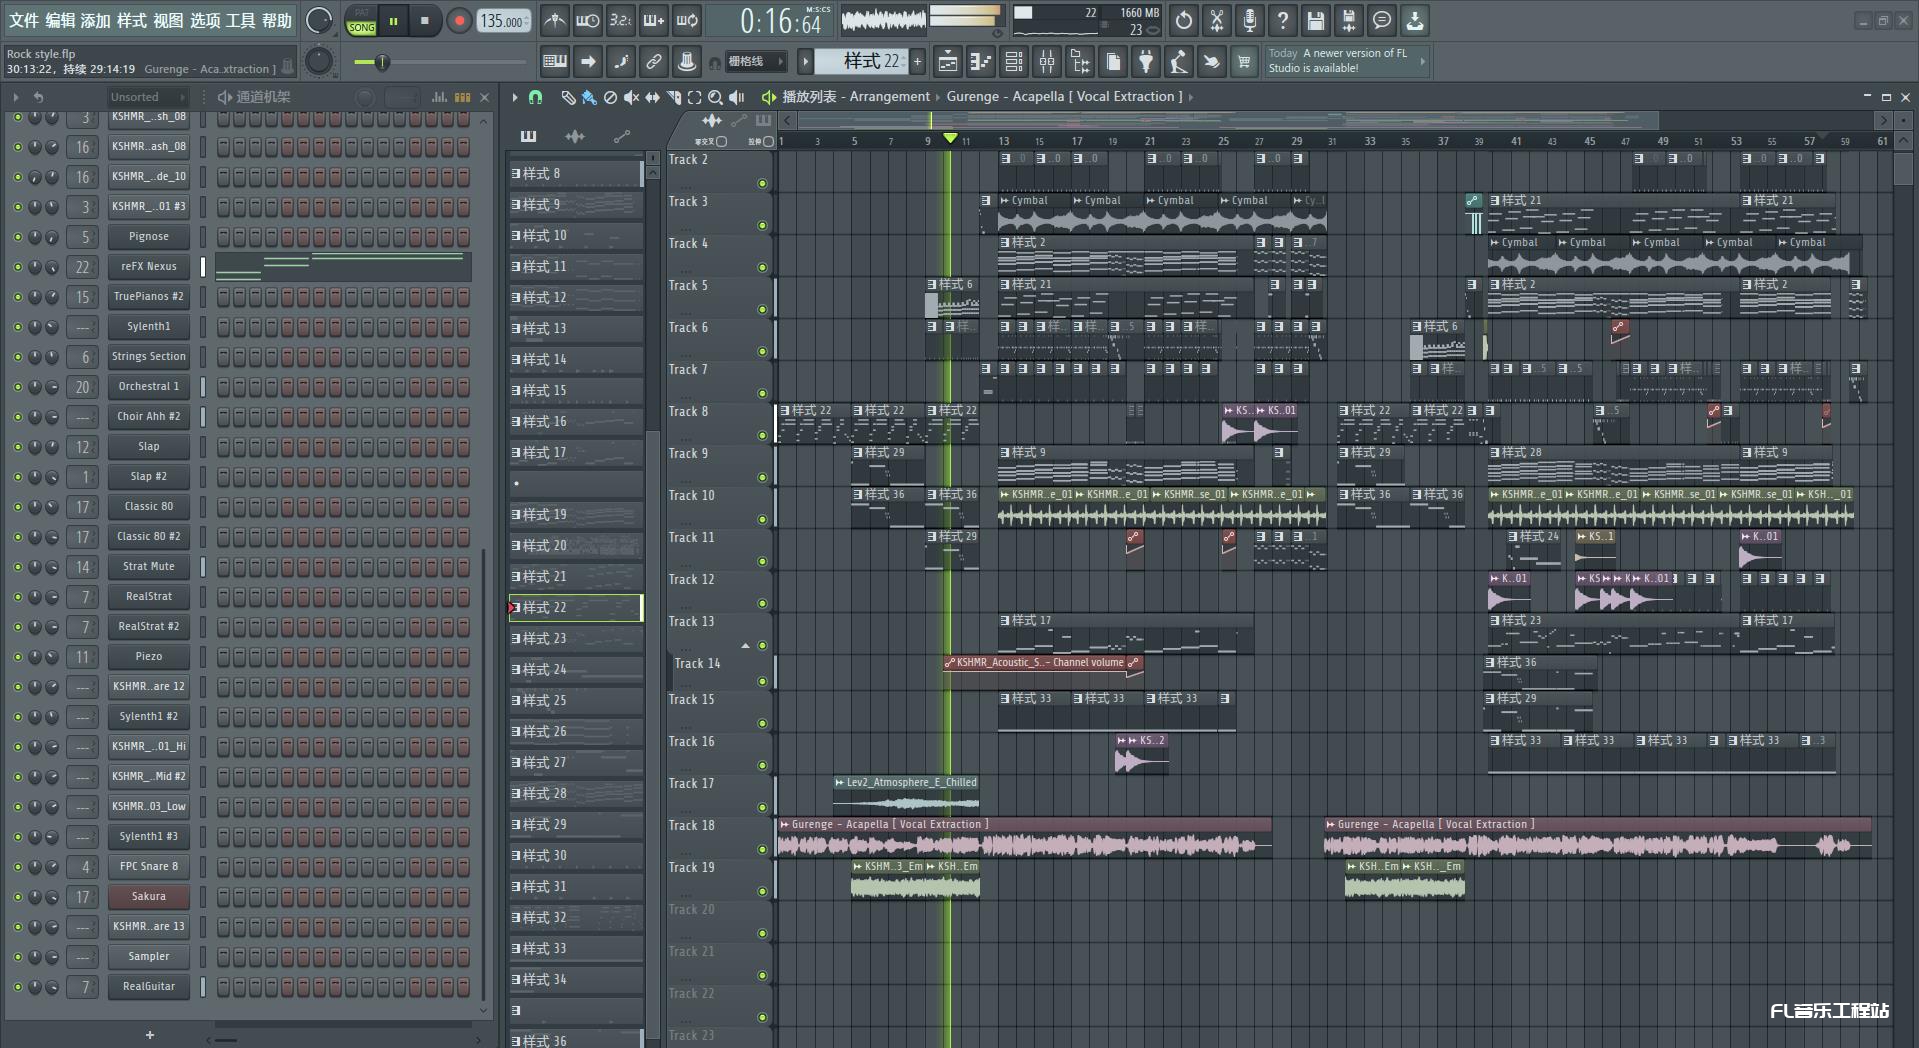
Task: Open channel rack options menu arrow
Action: 16,97
